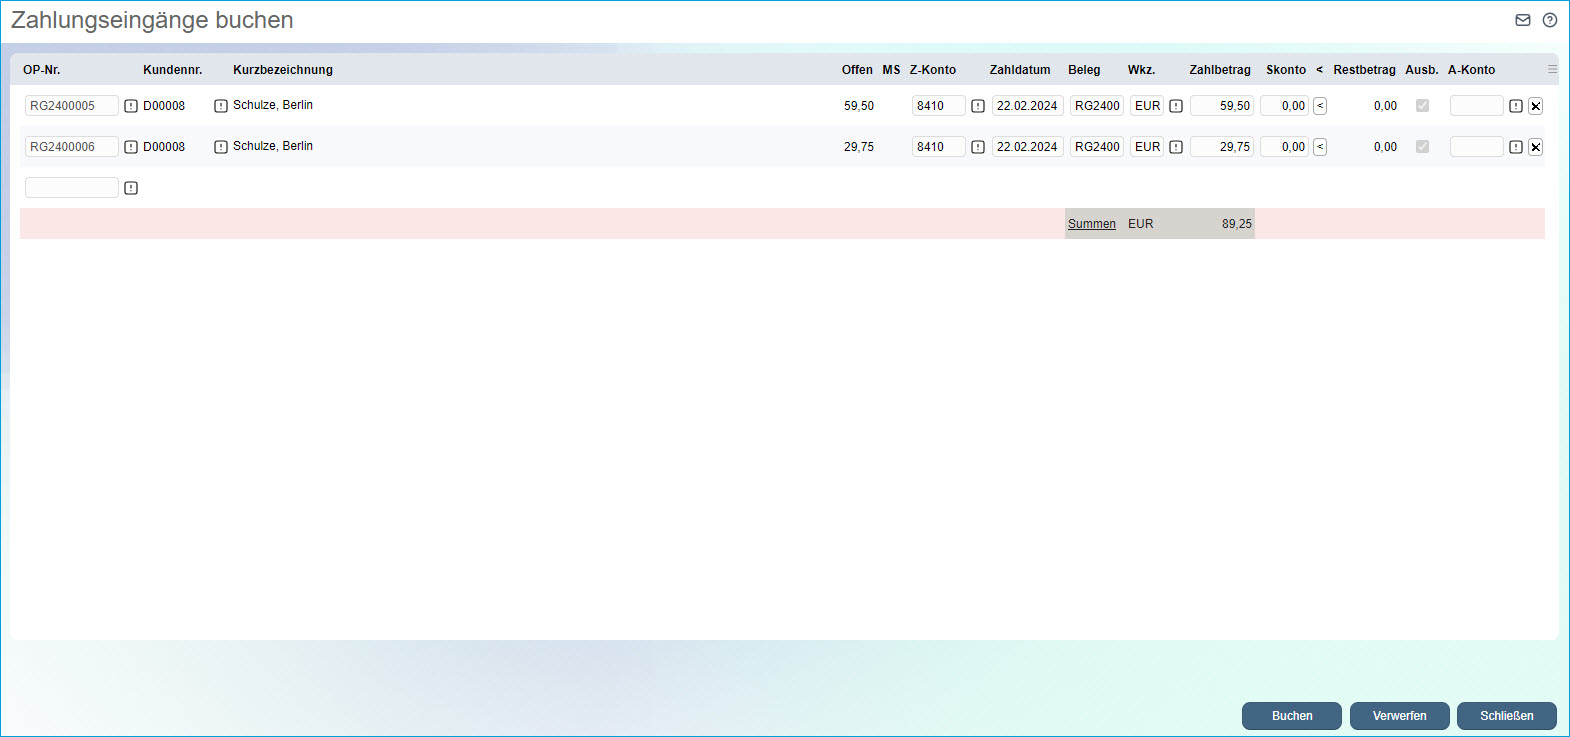Open currency lookup icon in RG2400005 row
Screen dimensions: 1570x737
[1176, 106]
